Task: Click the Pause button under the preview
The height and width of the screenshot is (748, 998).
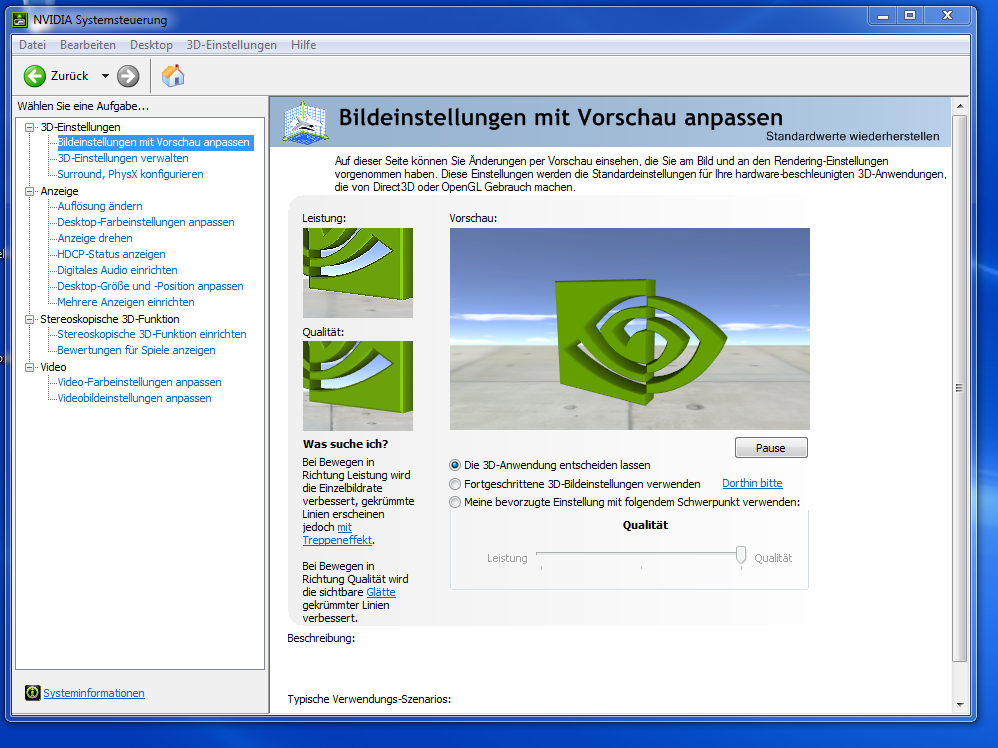Action: (x=771, y=448)
